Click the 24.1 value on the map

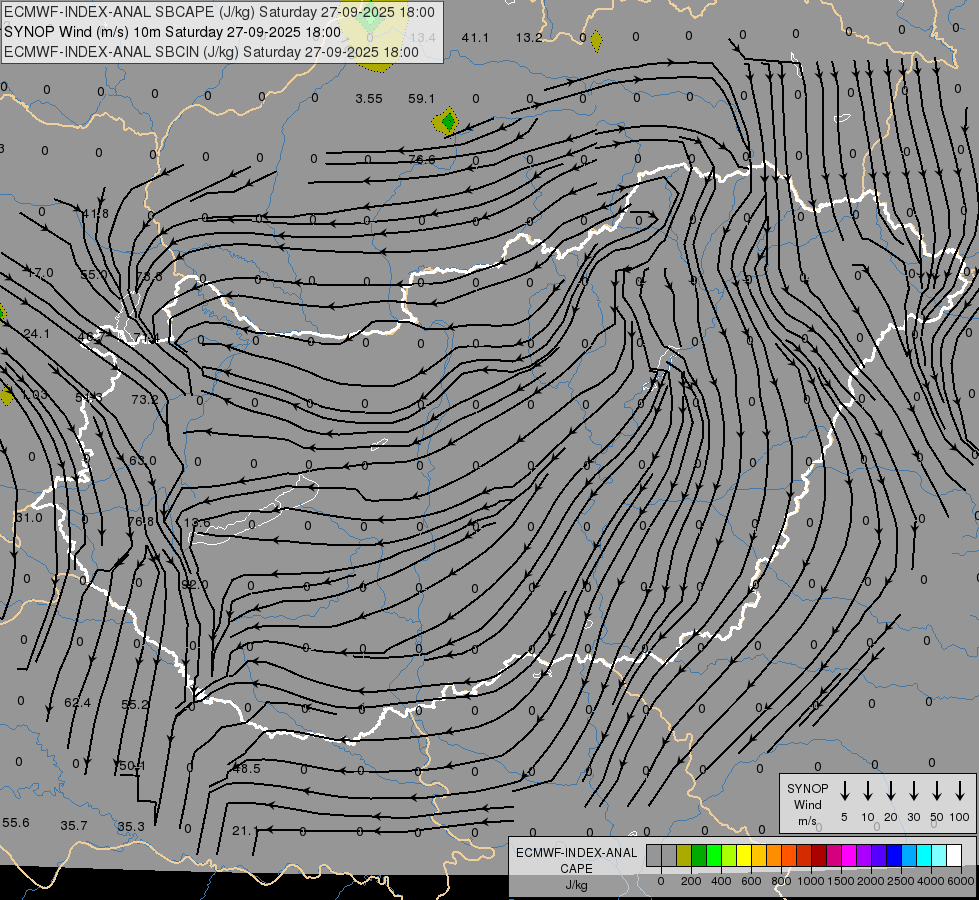[x=36, y=334]
